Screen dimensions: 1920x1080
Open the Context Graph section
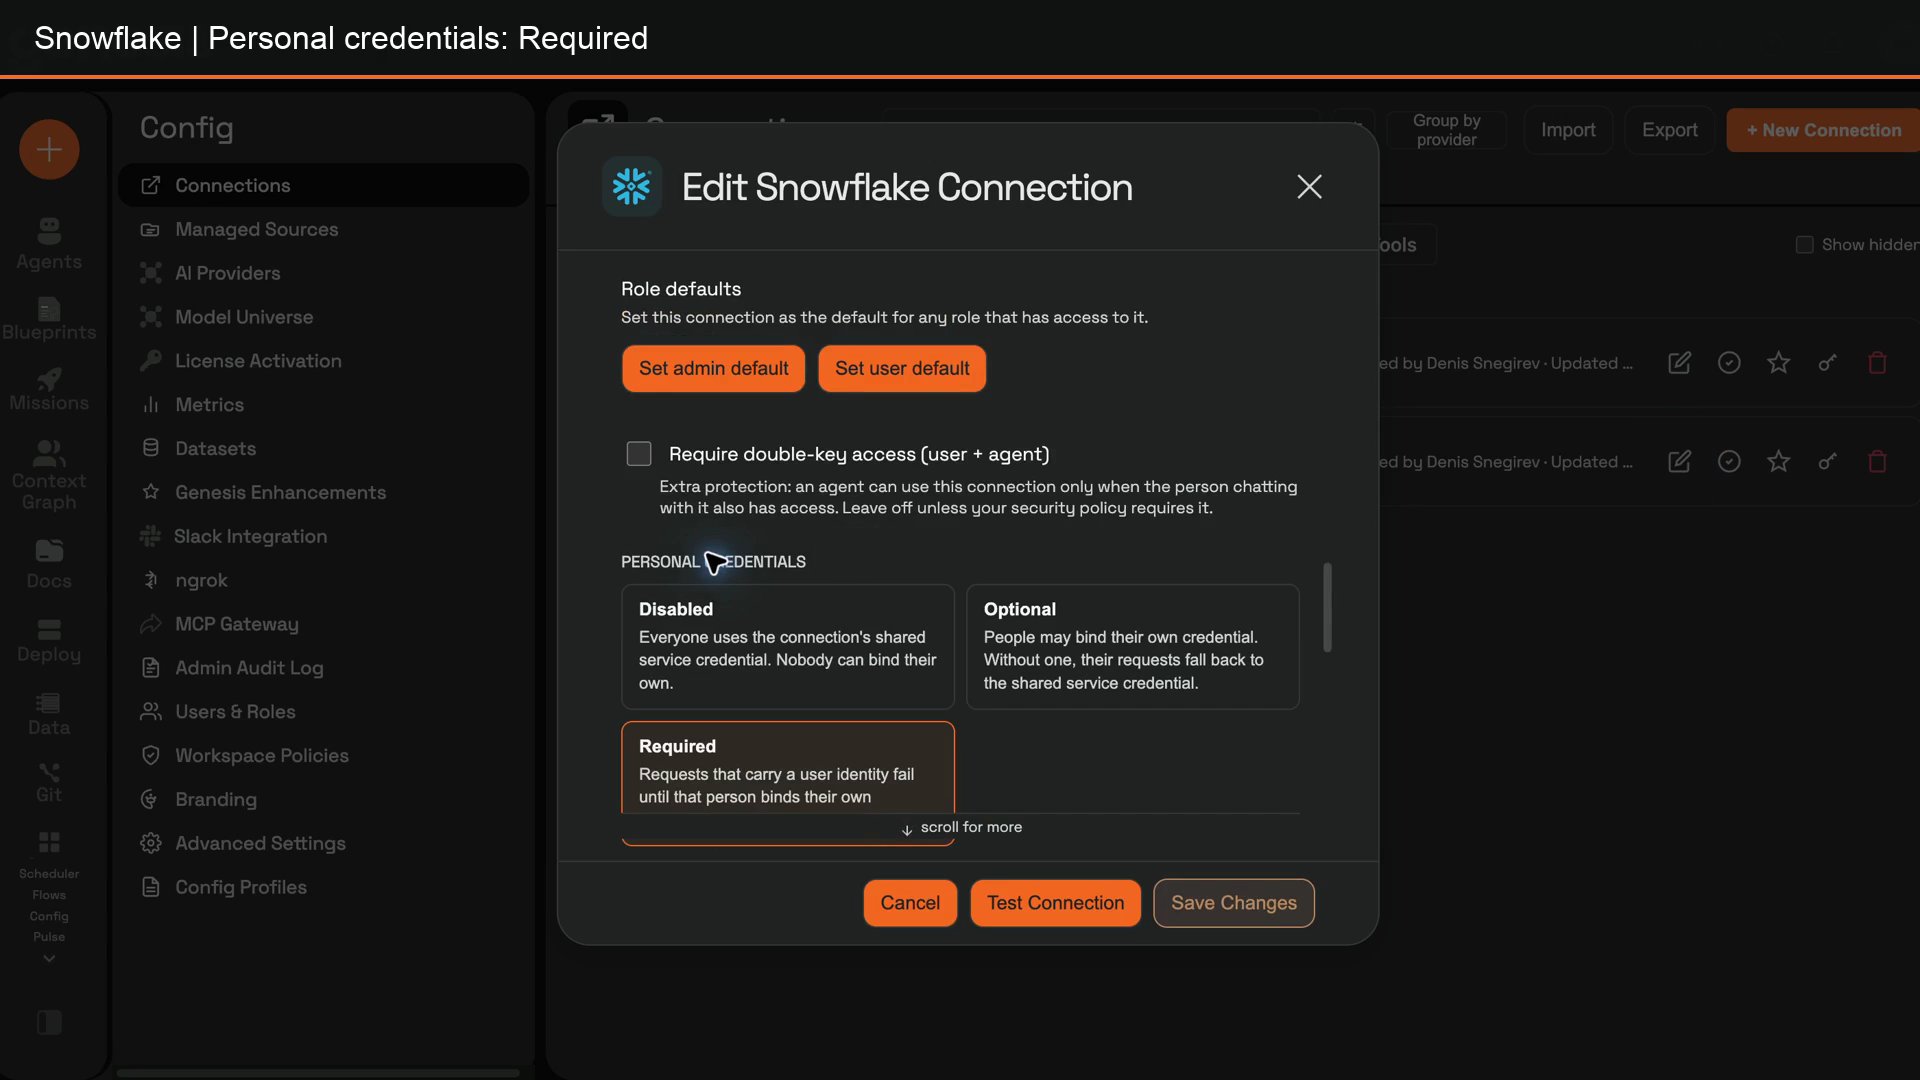click(x=49, y=476)
